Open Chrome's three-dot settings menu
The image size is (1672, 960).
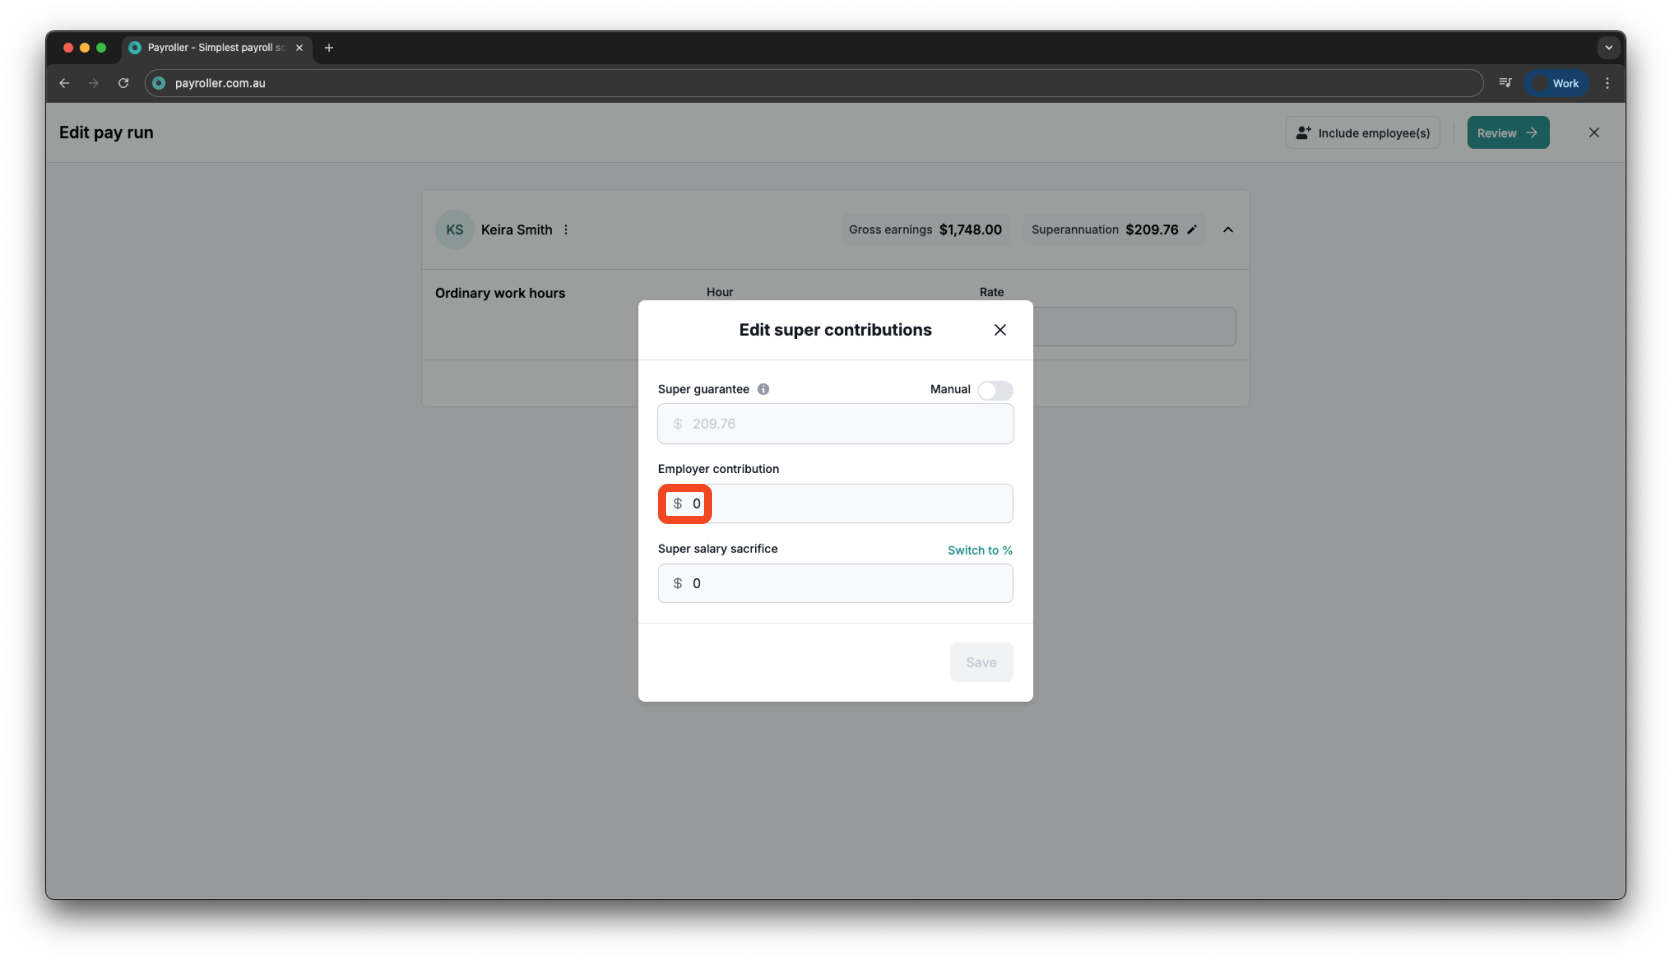[1608, 83]
